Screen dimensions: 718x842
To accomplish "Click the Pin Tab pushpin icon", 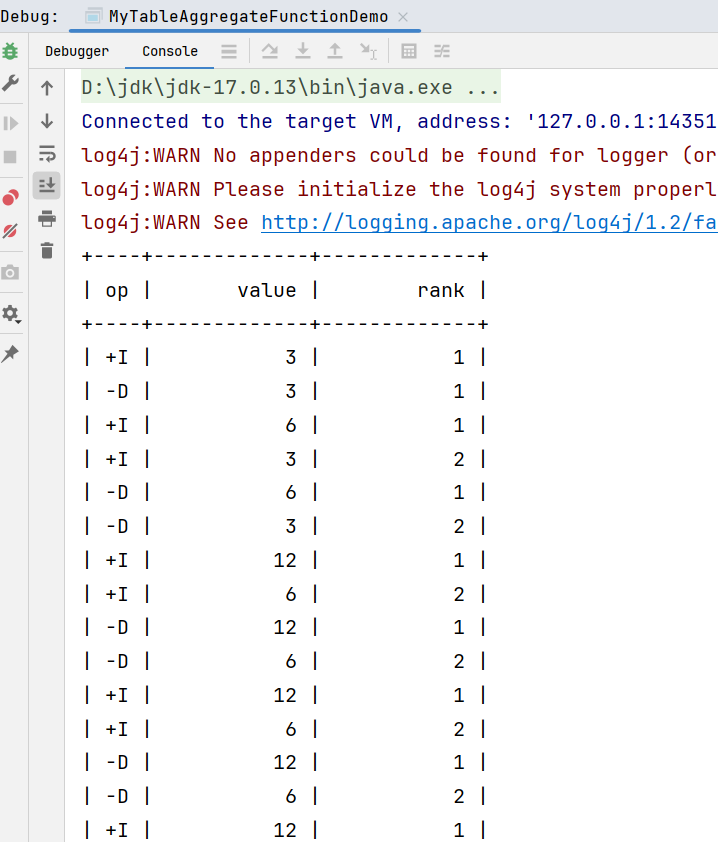I will 10,353.
